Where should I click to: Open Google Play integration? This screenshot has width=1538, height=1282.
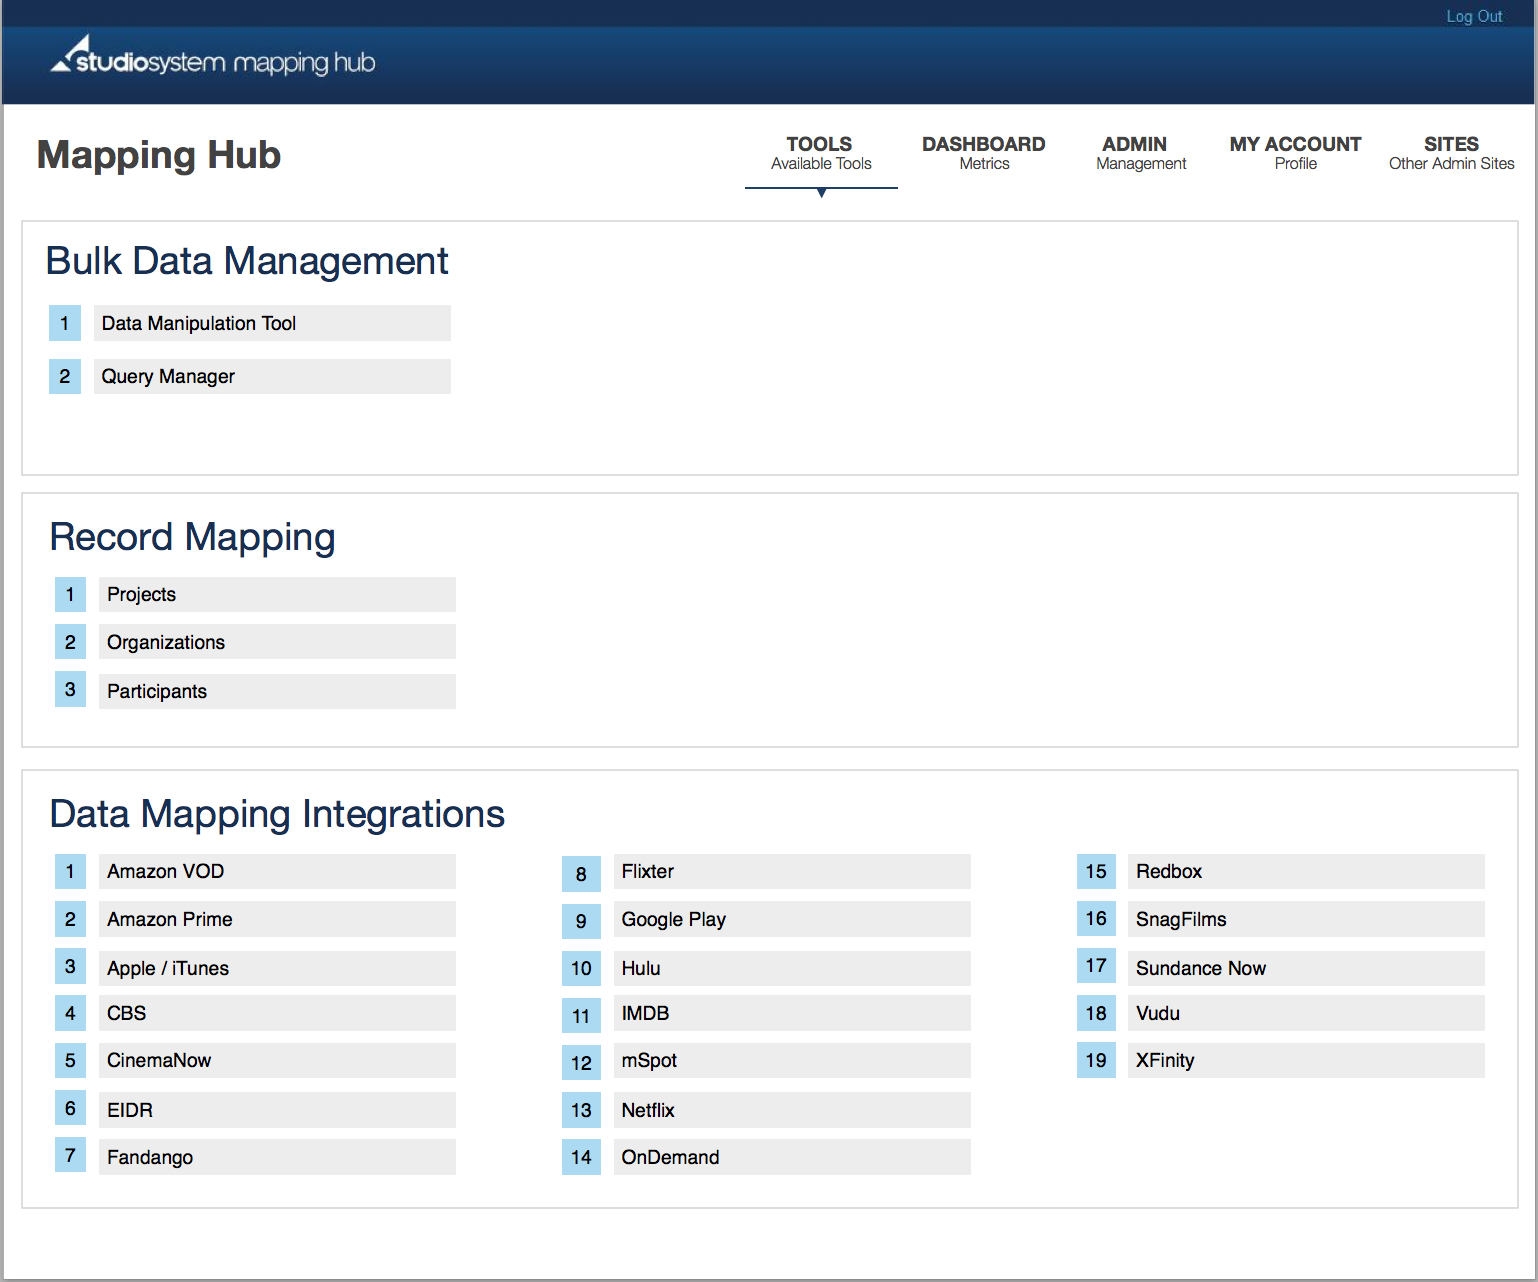point(792,919)
